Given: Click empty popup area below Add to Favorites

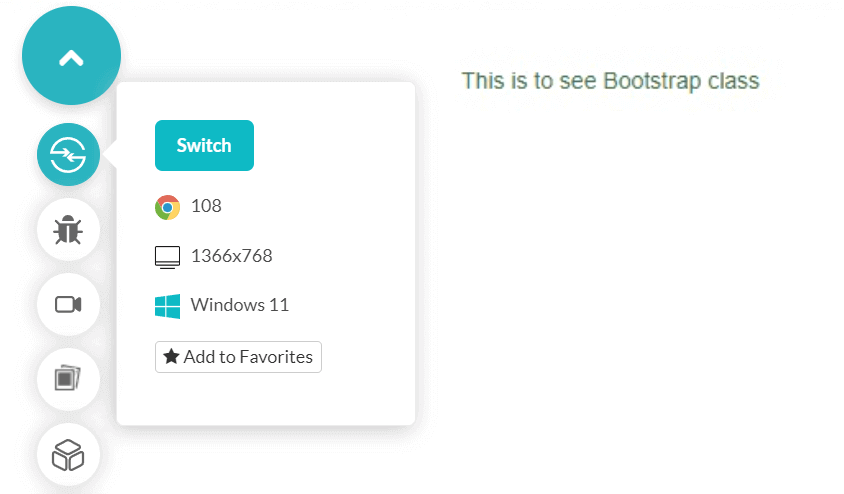Looking at the screenshot, I should tap(265, 400).
